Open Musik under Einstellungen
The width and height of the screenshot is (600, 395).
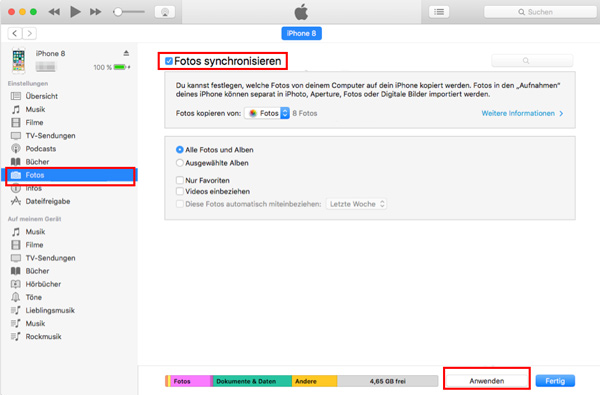pos(35,109)
